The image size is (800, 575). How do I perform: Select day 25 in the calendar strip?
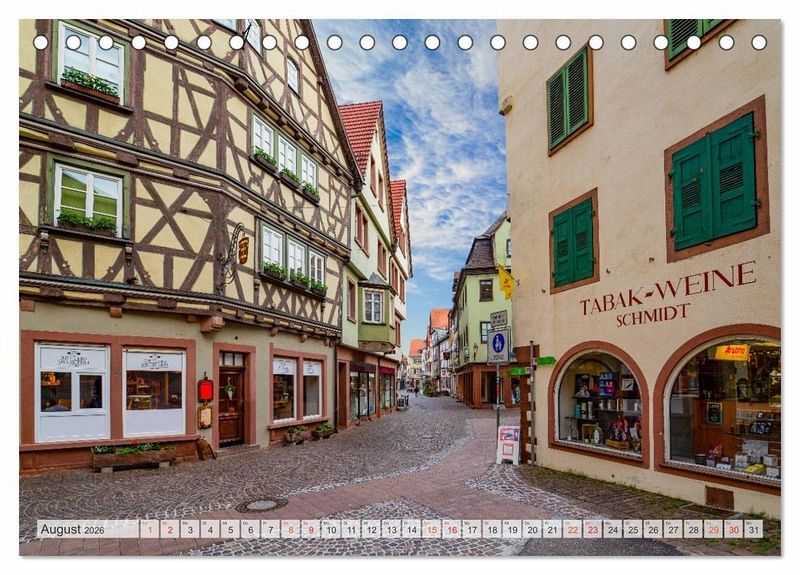click(x=633, y=529)
